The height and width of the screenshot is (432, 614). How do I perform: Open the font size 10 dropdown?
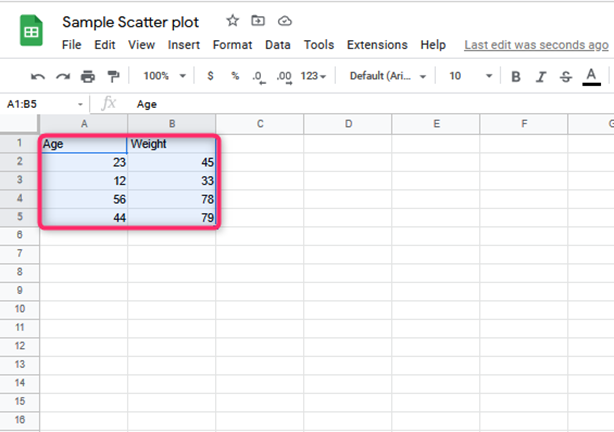click(x=470, y=76)
